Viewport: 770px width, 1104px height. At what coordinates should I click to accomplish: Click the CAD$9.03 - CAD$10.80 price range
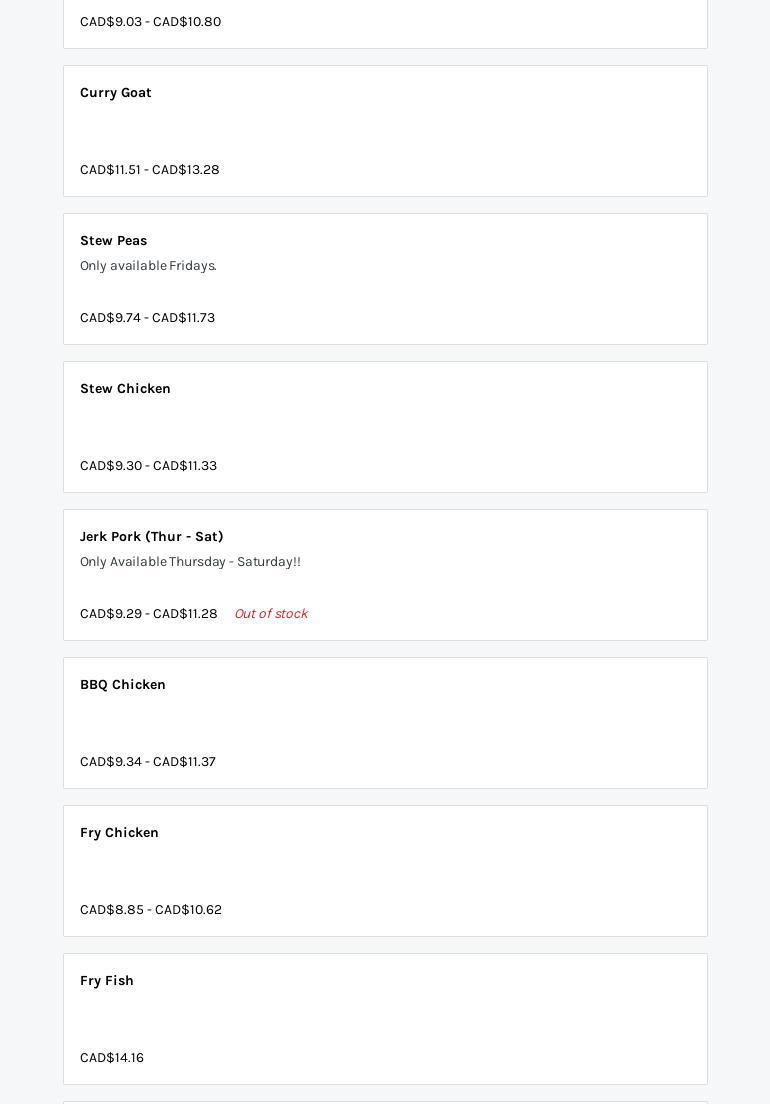tap(150, 22)
